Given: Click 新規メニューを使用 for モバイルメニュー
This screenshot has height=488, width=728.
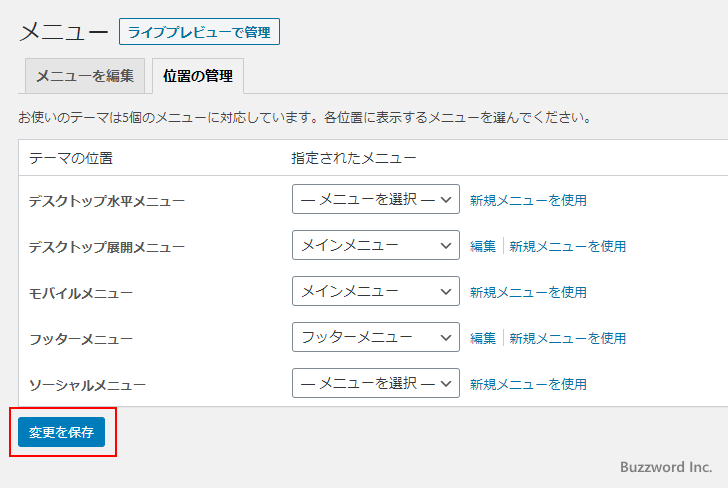Looking at the screenshot, I should tap(528, 292).
